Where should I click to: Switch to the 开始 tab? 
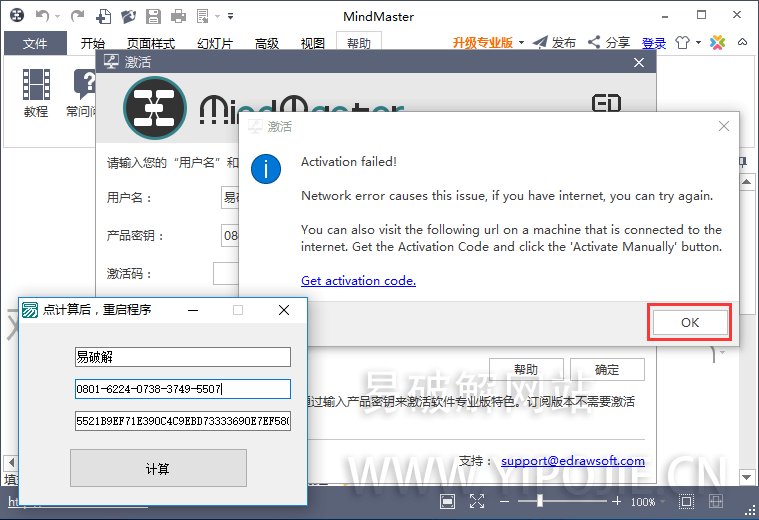coord(92,43)
